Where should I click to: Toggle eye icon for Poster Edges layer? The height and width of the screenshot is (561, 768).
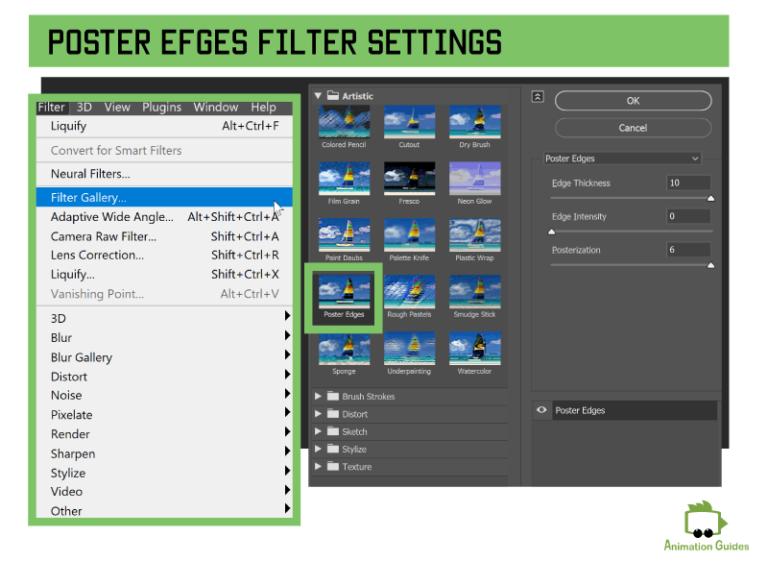click(541, 410)
